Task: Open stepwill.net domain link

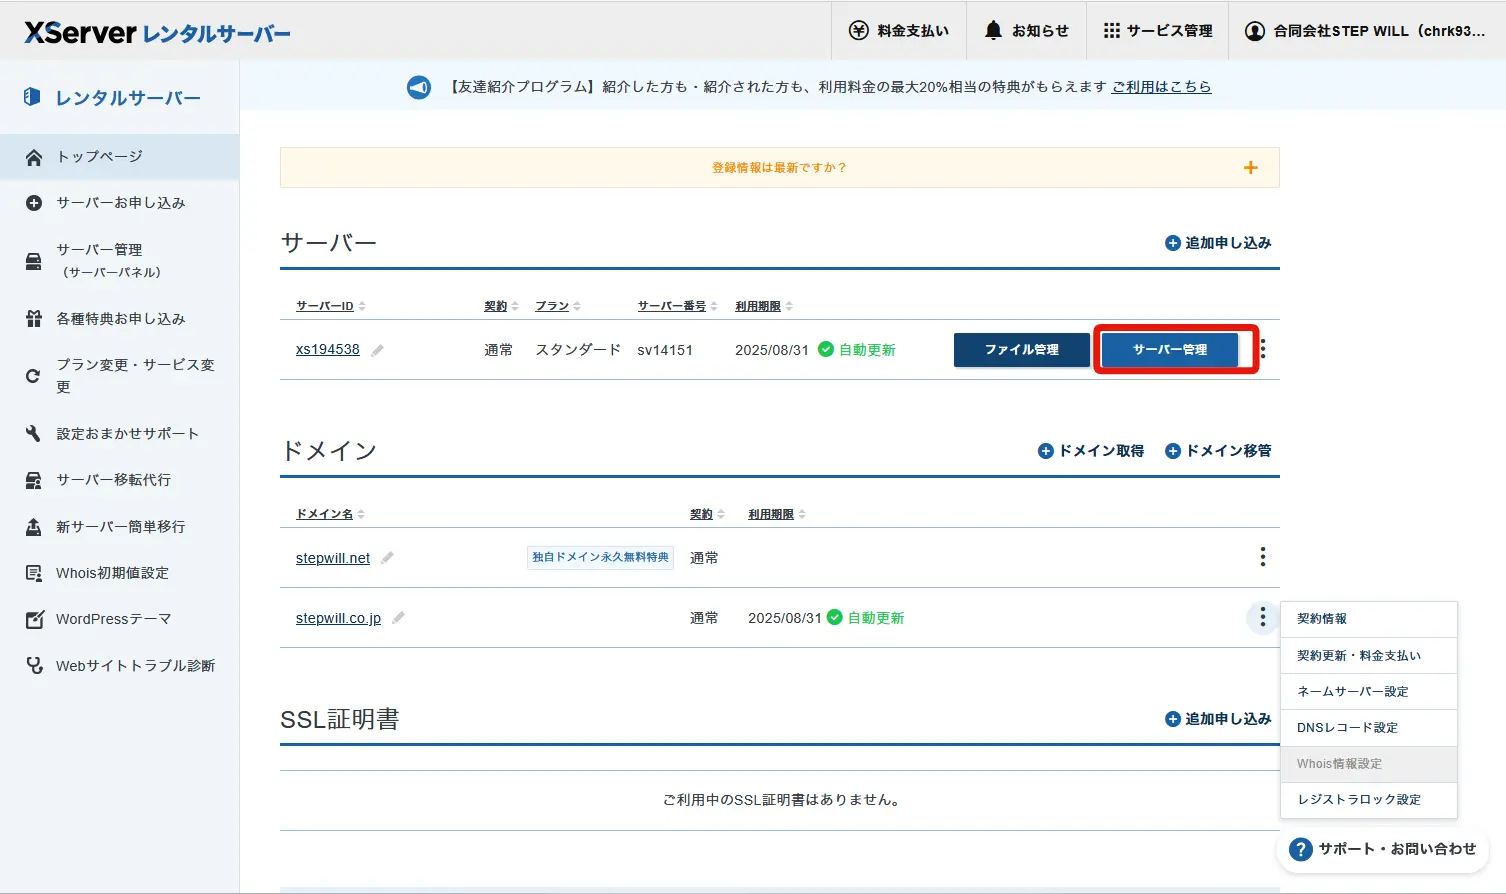Action: (333, 558)
